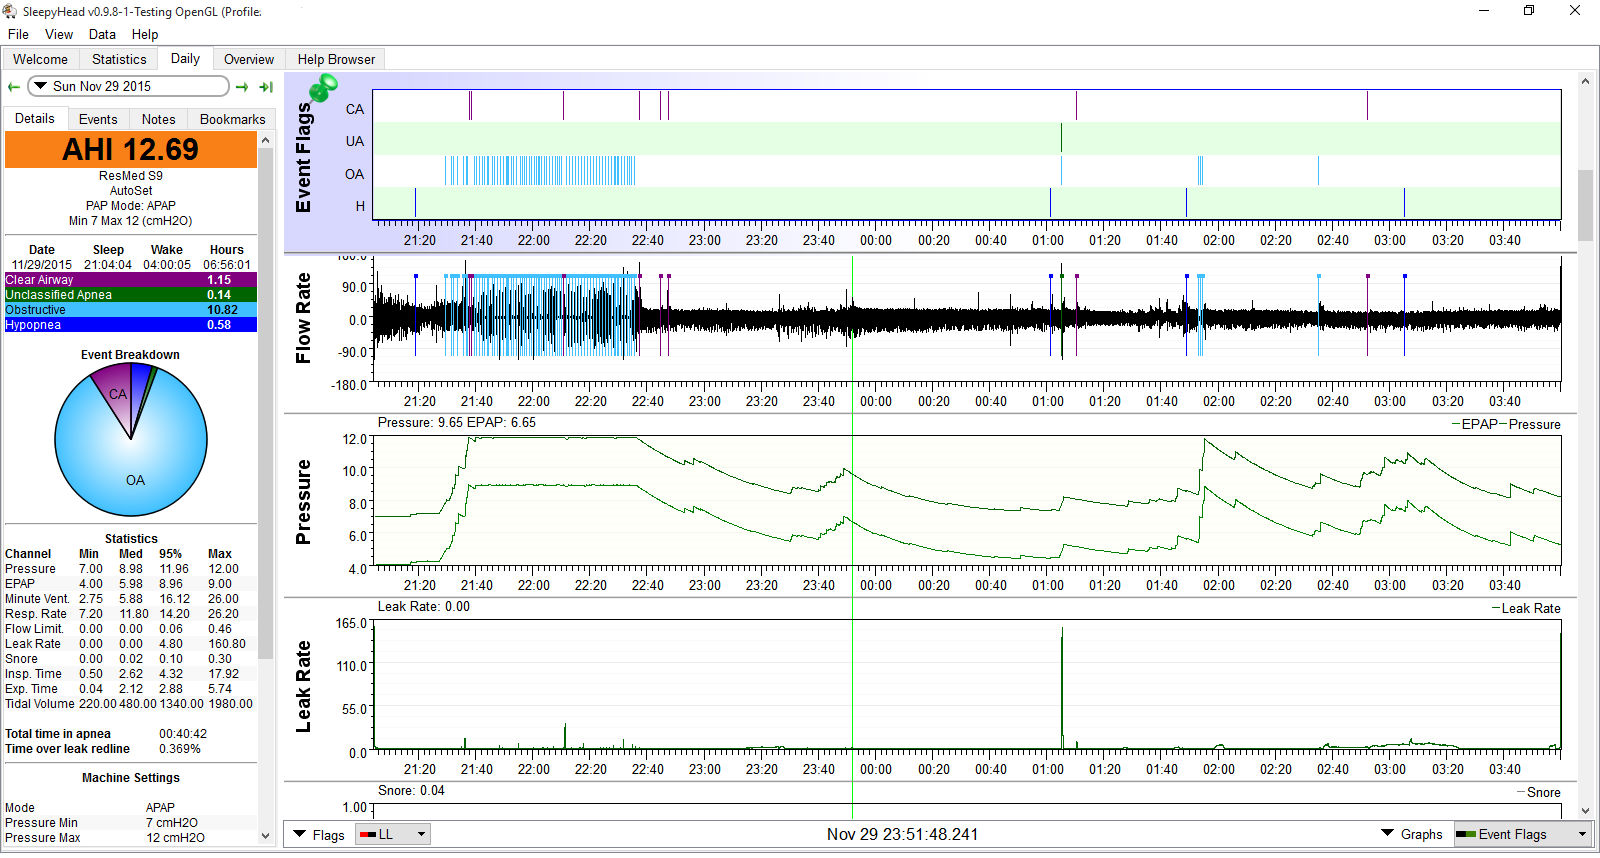The height and width of the screenshot is (858, 1600).
Task: Click the Unclassified Apnea green row
Action: pos(131,295)
